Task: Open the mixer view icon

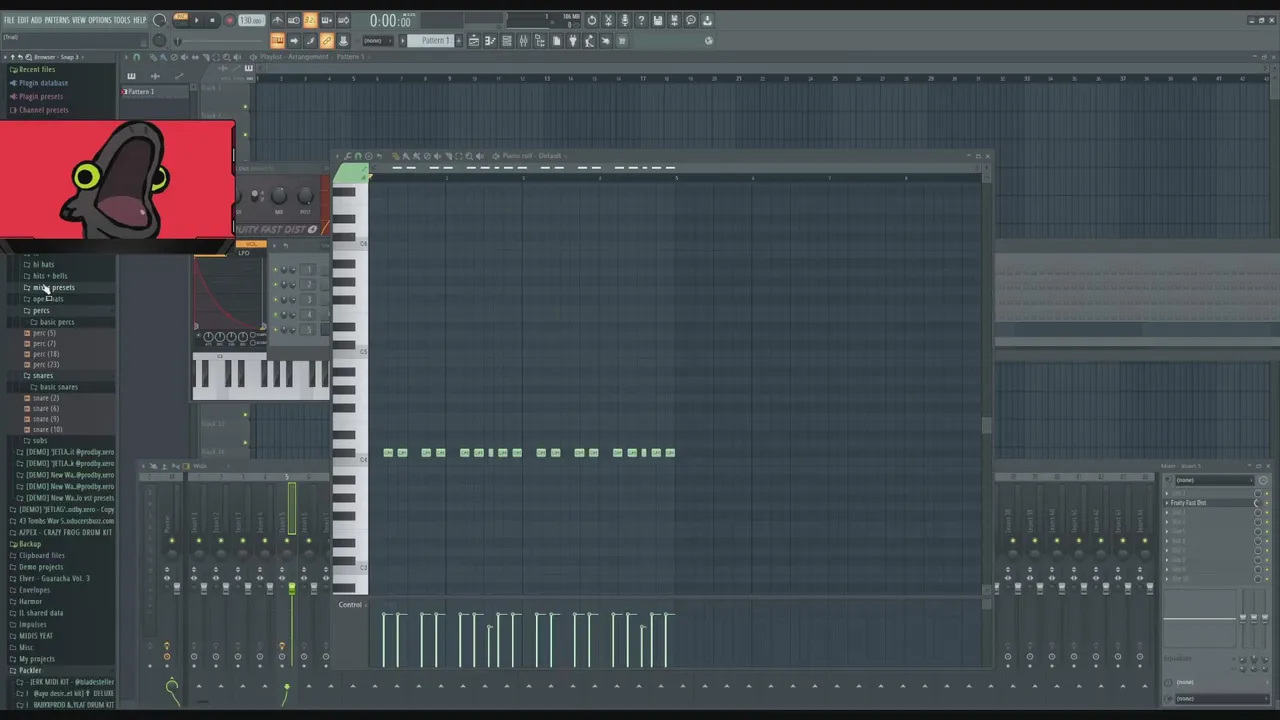Action: point(523,40)
